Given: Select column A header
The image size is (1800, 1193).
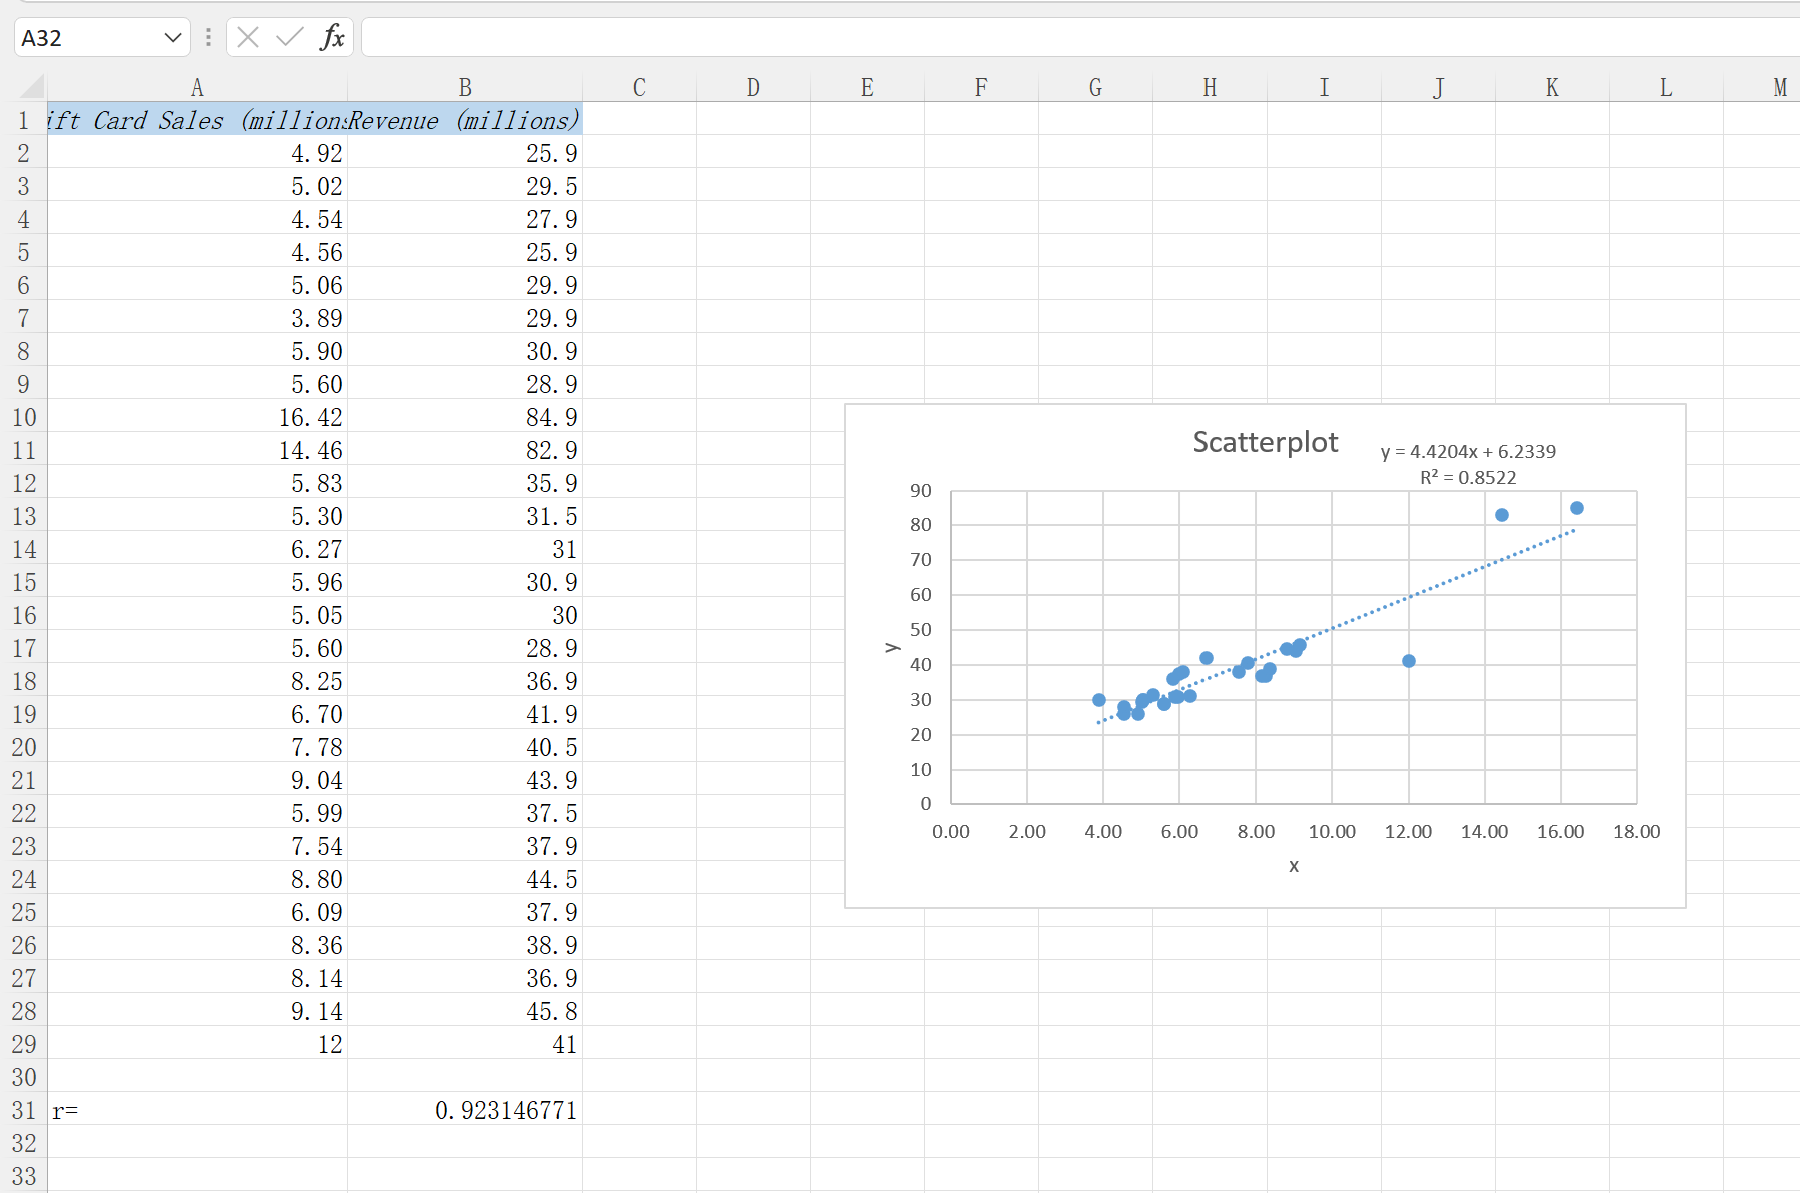Looking at the screenshot, I should point(197,88).
